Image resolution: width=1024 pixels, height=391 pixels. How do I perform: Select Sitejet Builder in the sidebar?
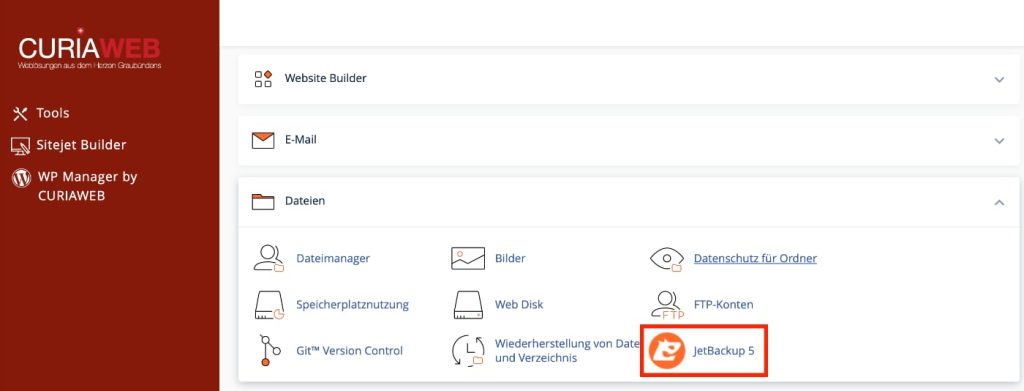[82, 145]
